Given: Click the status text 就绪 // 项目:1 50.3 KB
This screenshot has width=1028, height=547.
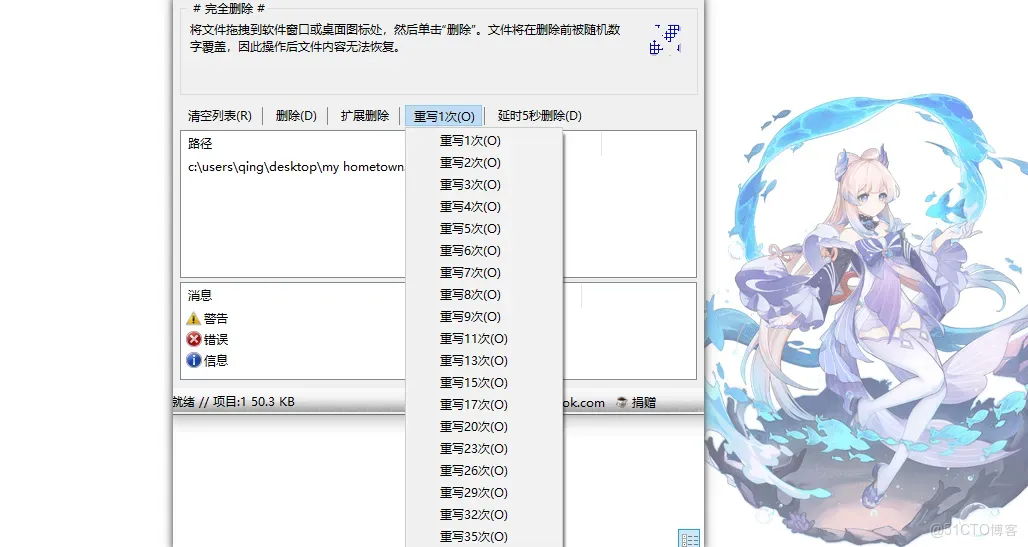Looking at the screenshot, I should [x=233, y=402].
